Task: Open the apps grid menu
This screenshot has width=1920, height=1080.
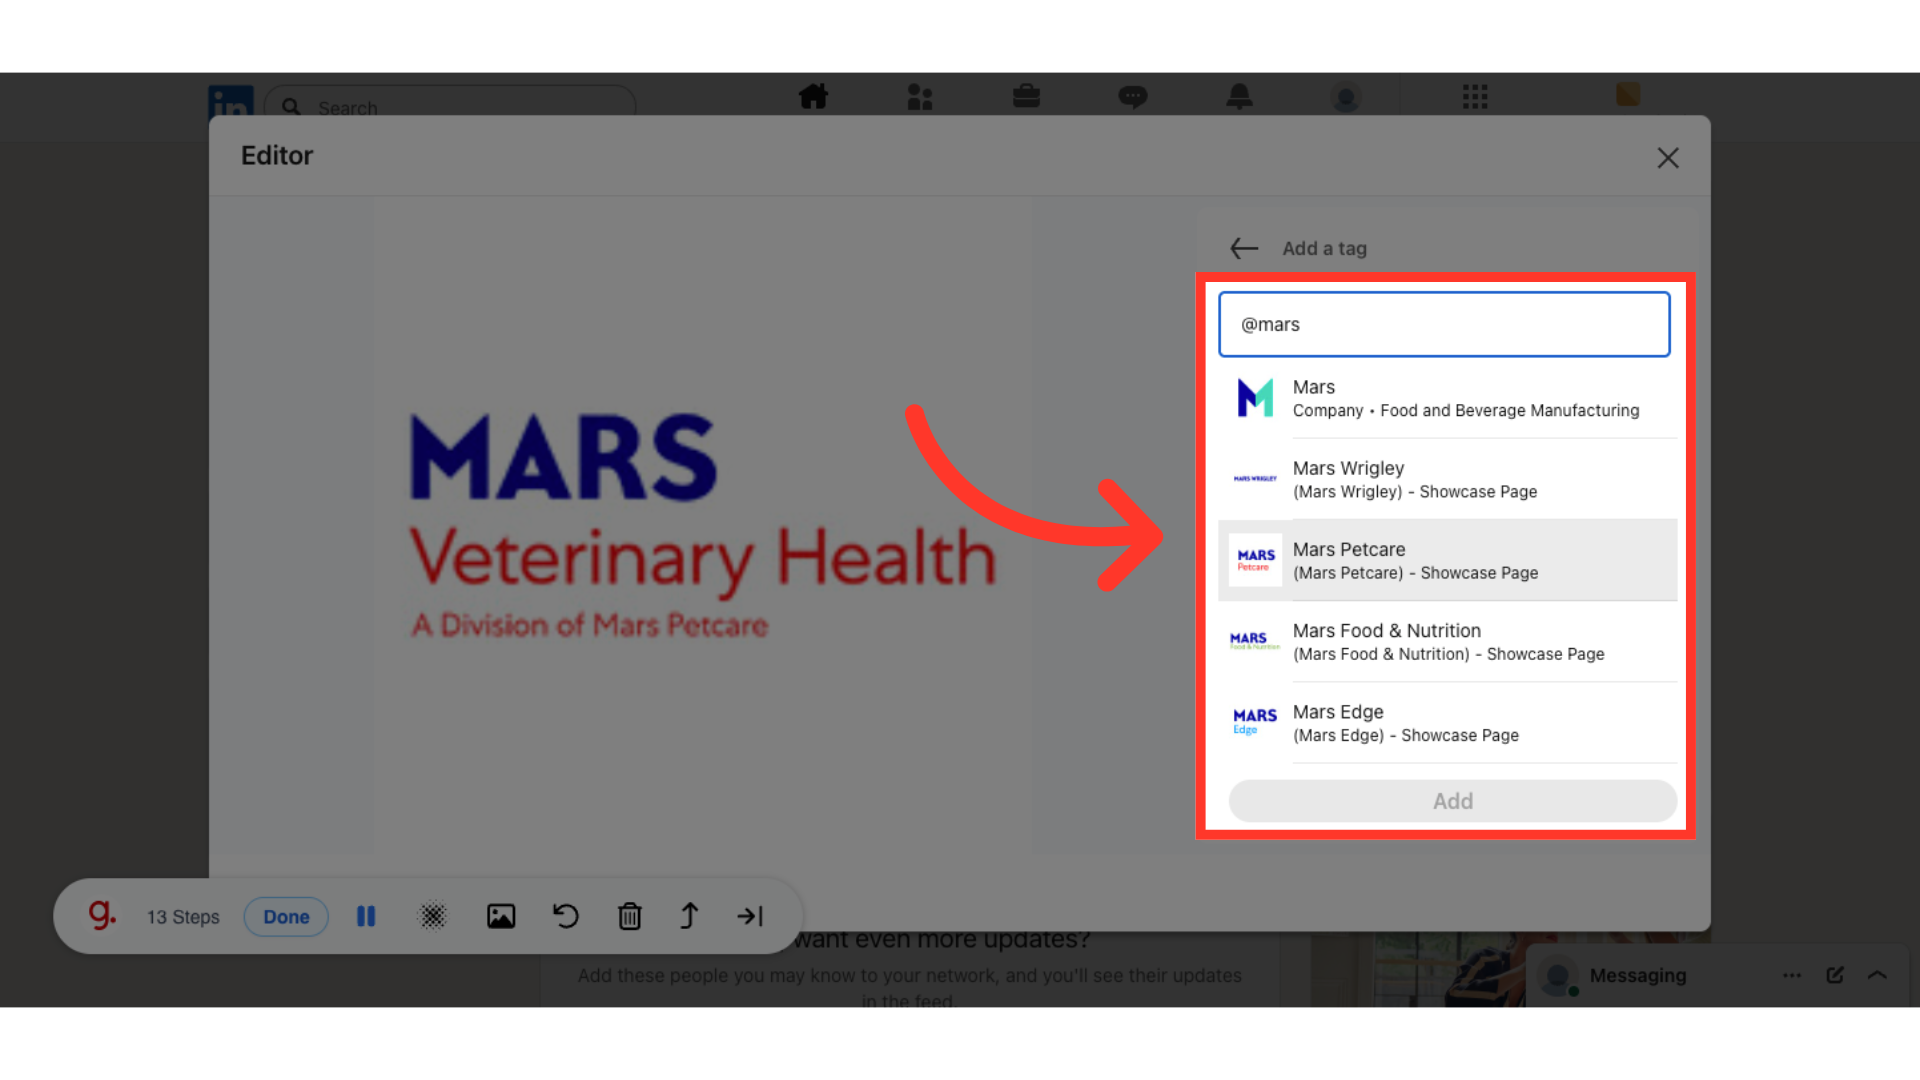Action: [1475, 97]
